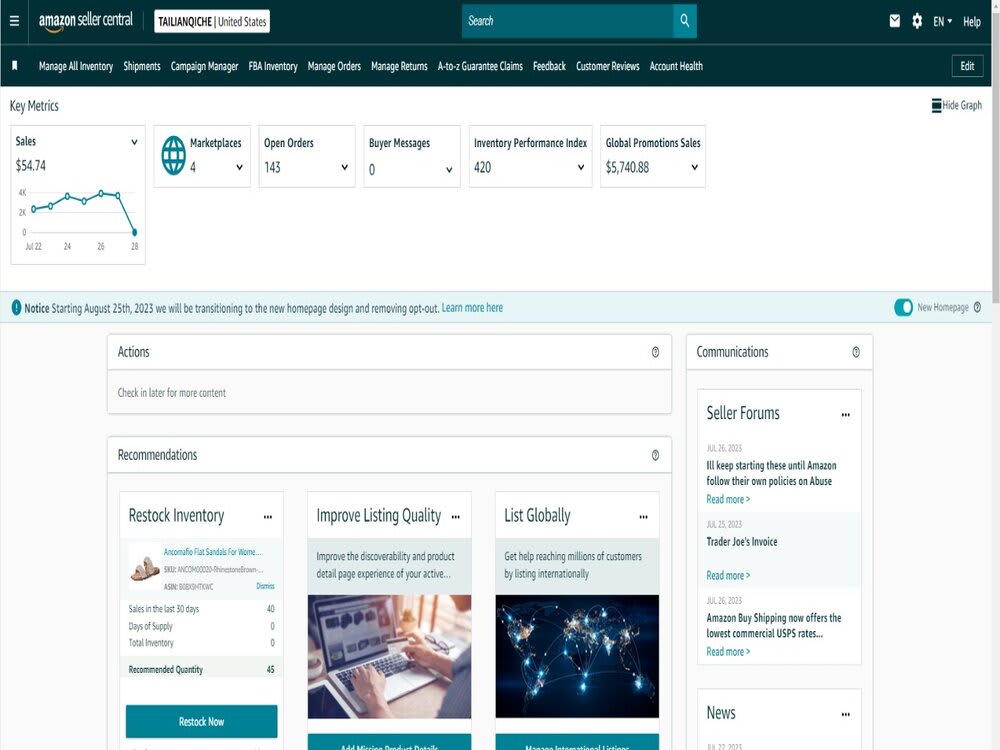Open List Globally more options

tap(643, 517)
